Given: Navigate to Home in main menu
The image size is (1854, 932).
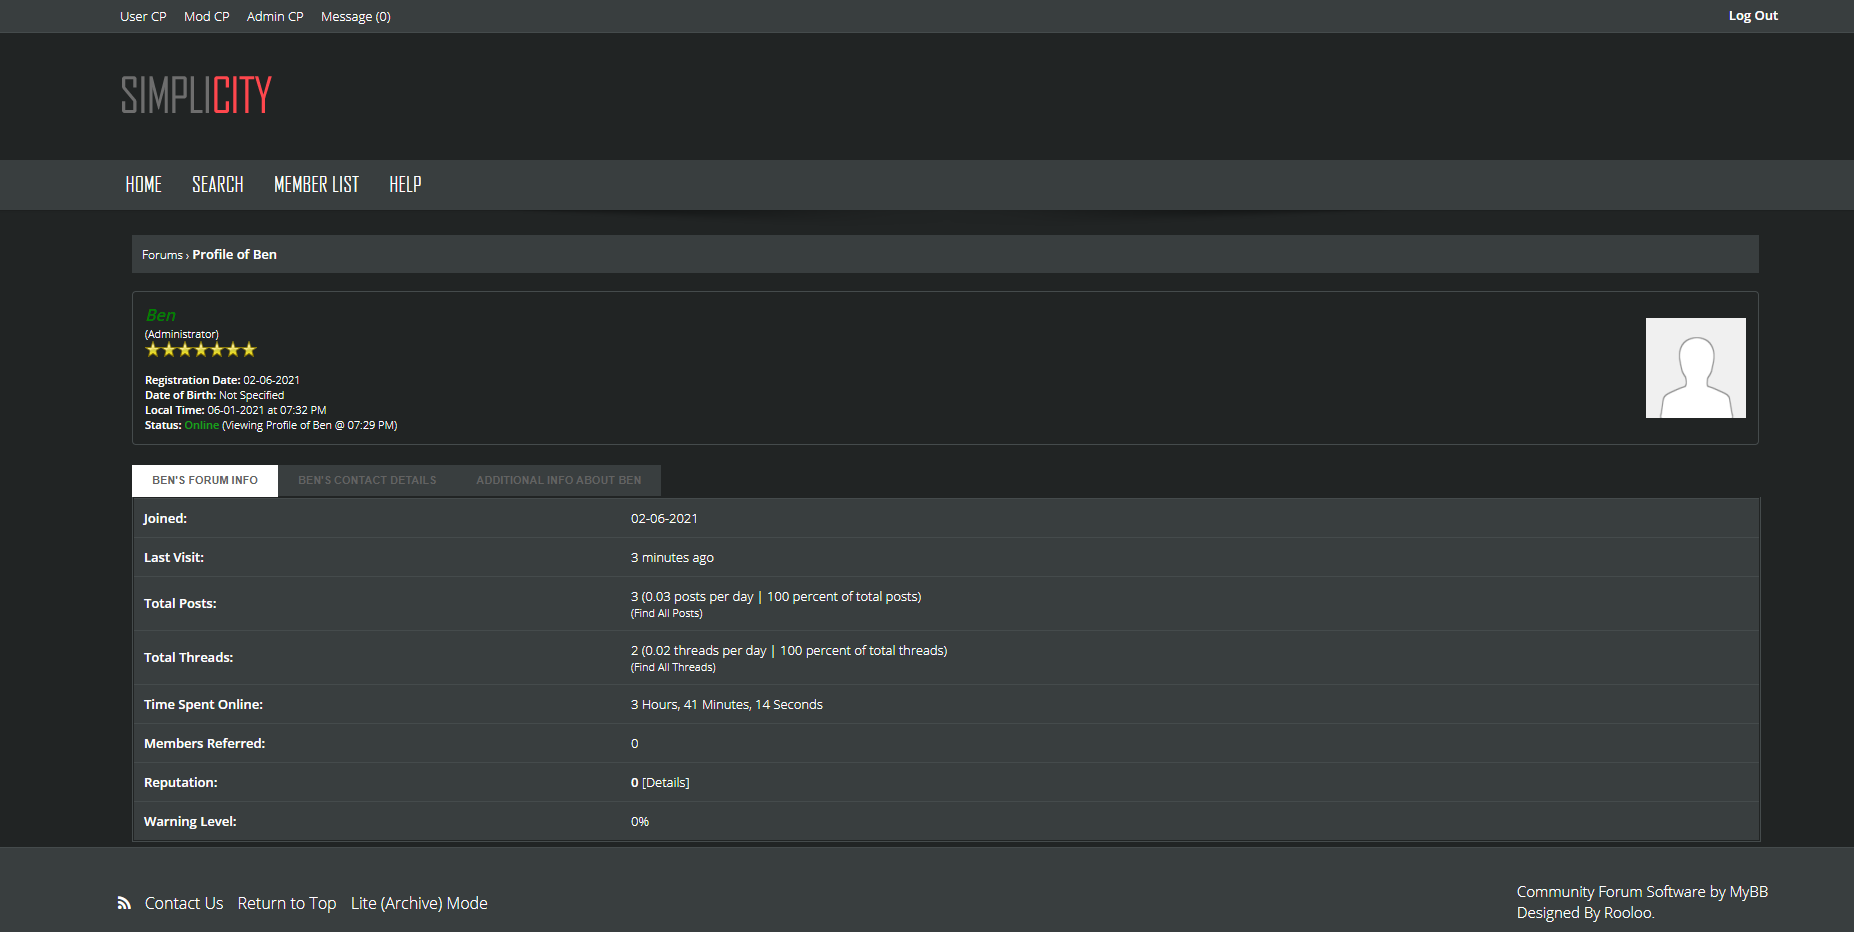Looking at the screenshot, I should tap(143, 185).
